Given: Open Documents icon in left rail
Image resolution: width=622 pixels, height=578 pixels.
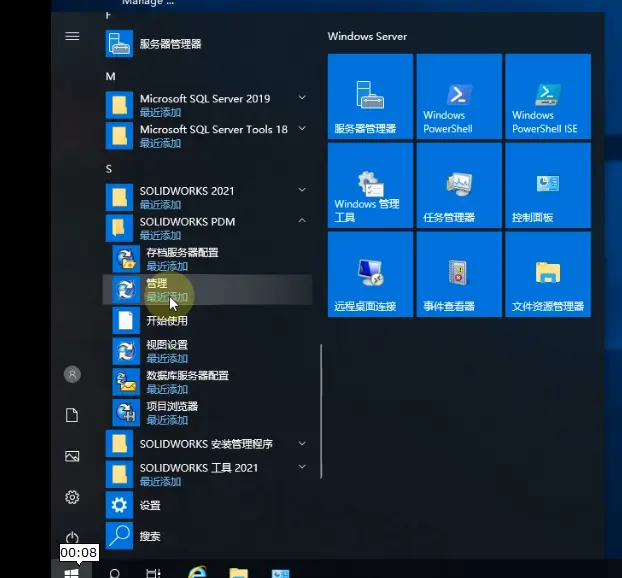Looking at the screenshot, I should click(72, 415).
